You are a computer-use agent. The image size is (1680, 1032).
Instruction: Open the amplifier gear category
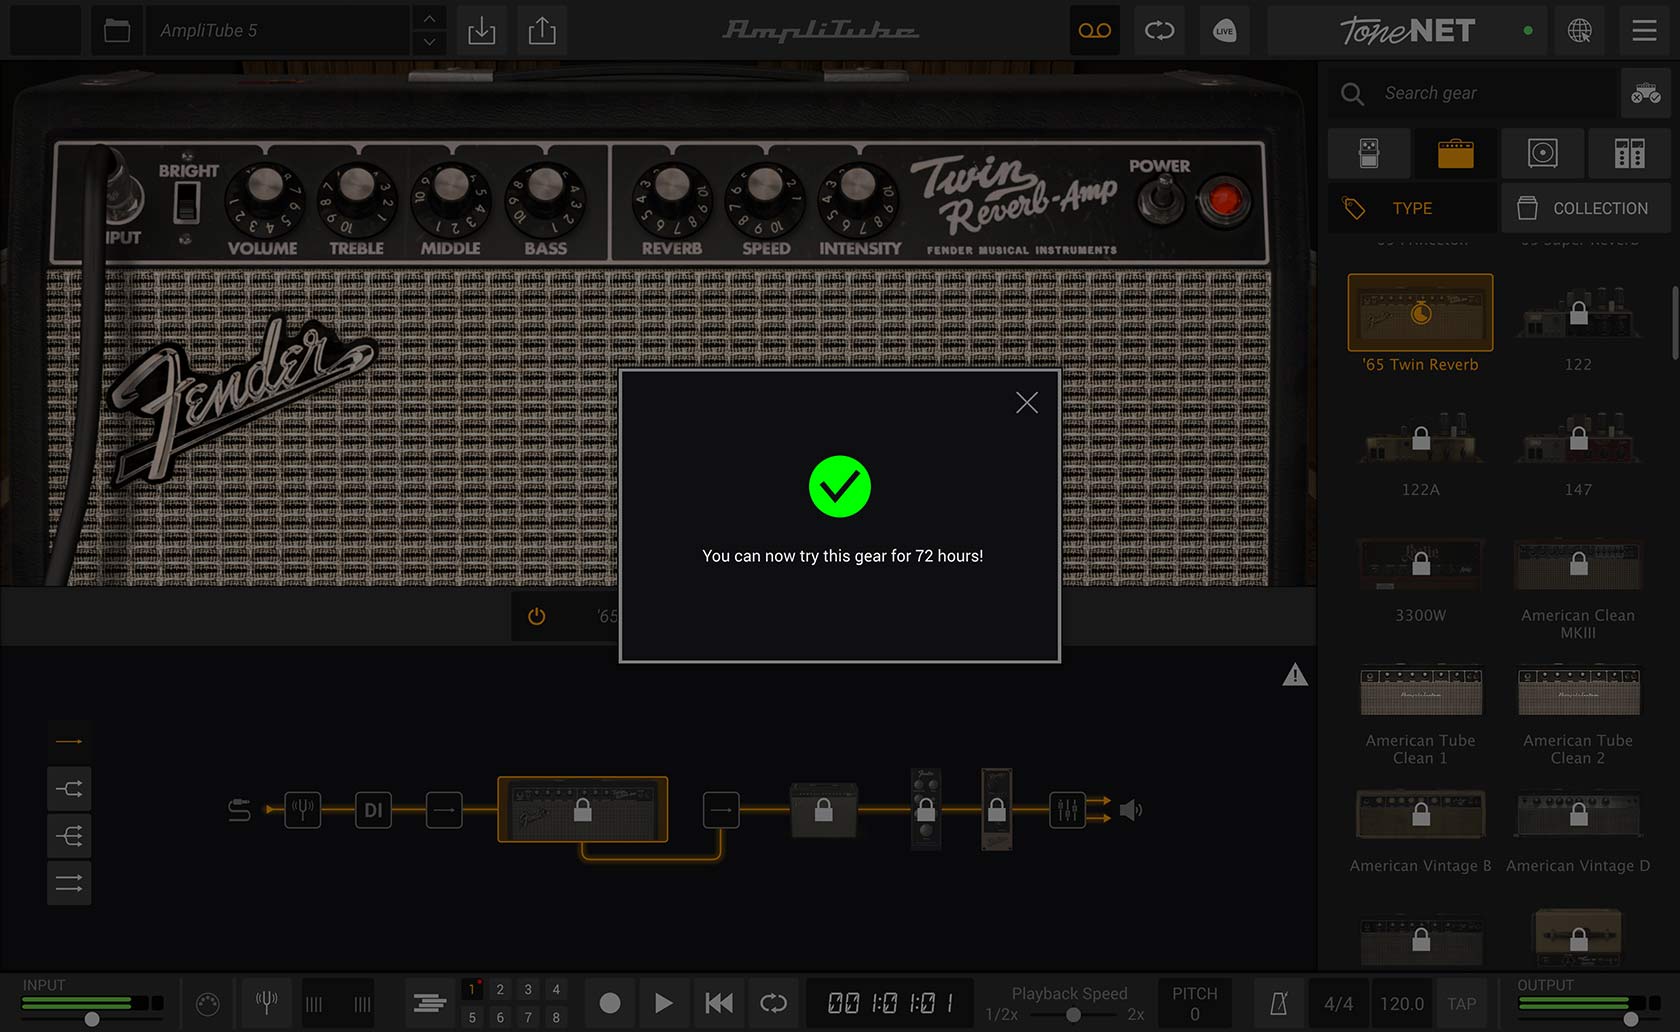1455,153
